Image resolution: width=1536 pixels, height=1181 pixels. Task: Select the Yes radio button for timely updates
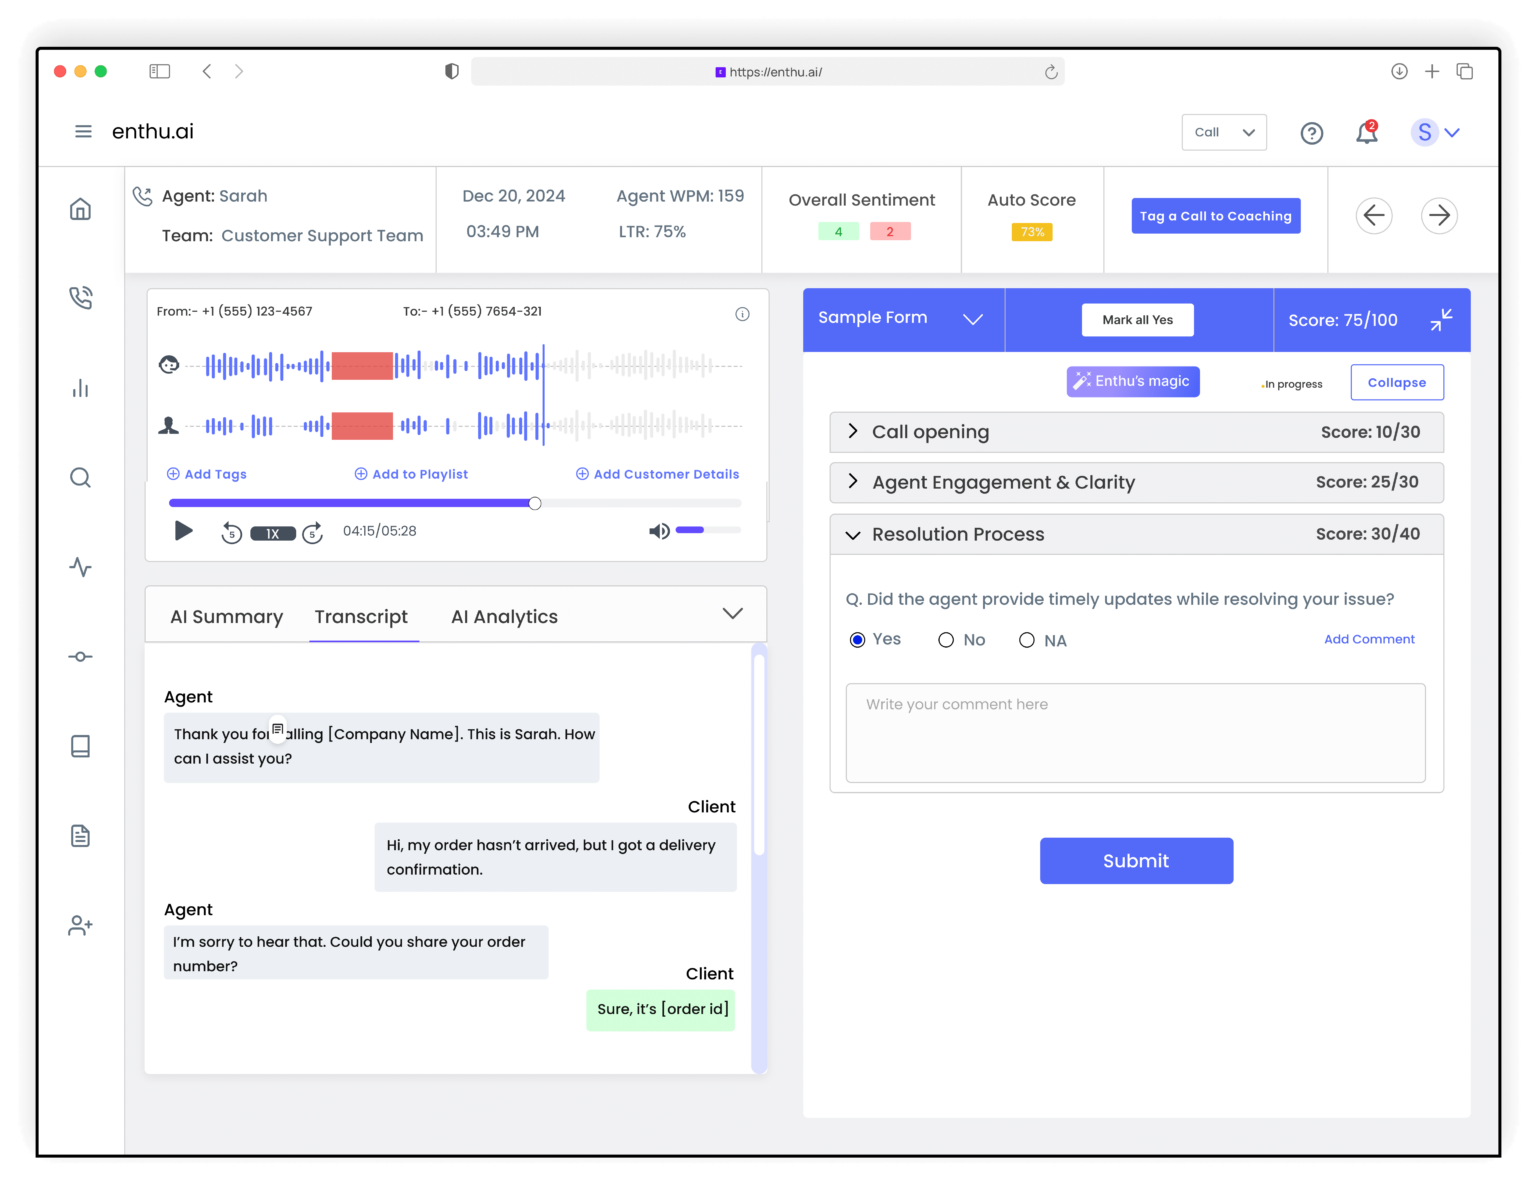click(x=857, y=639)
